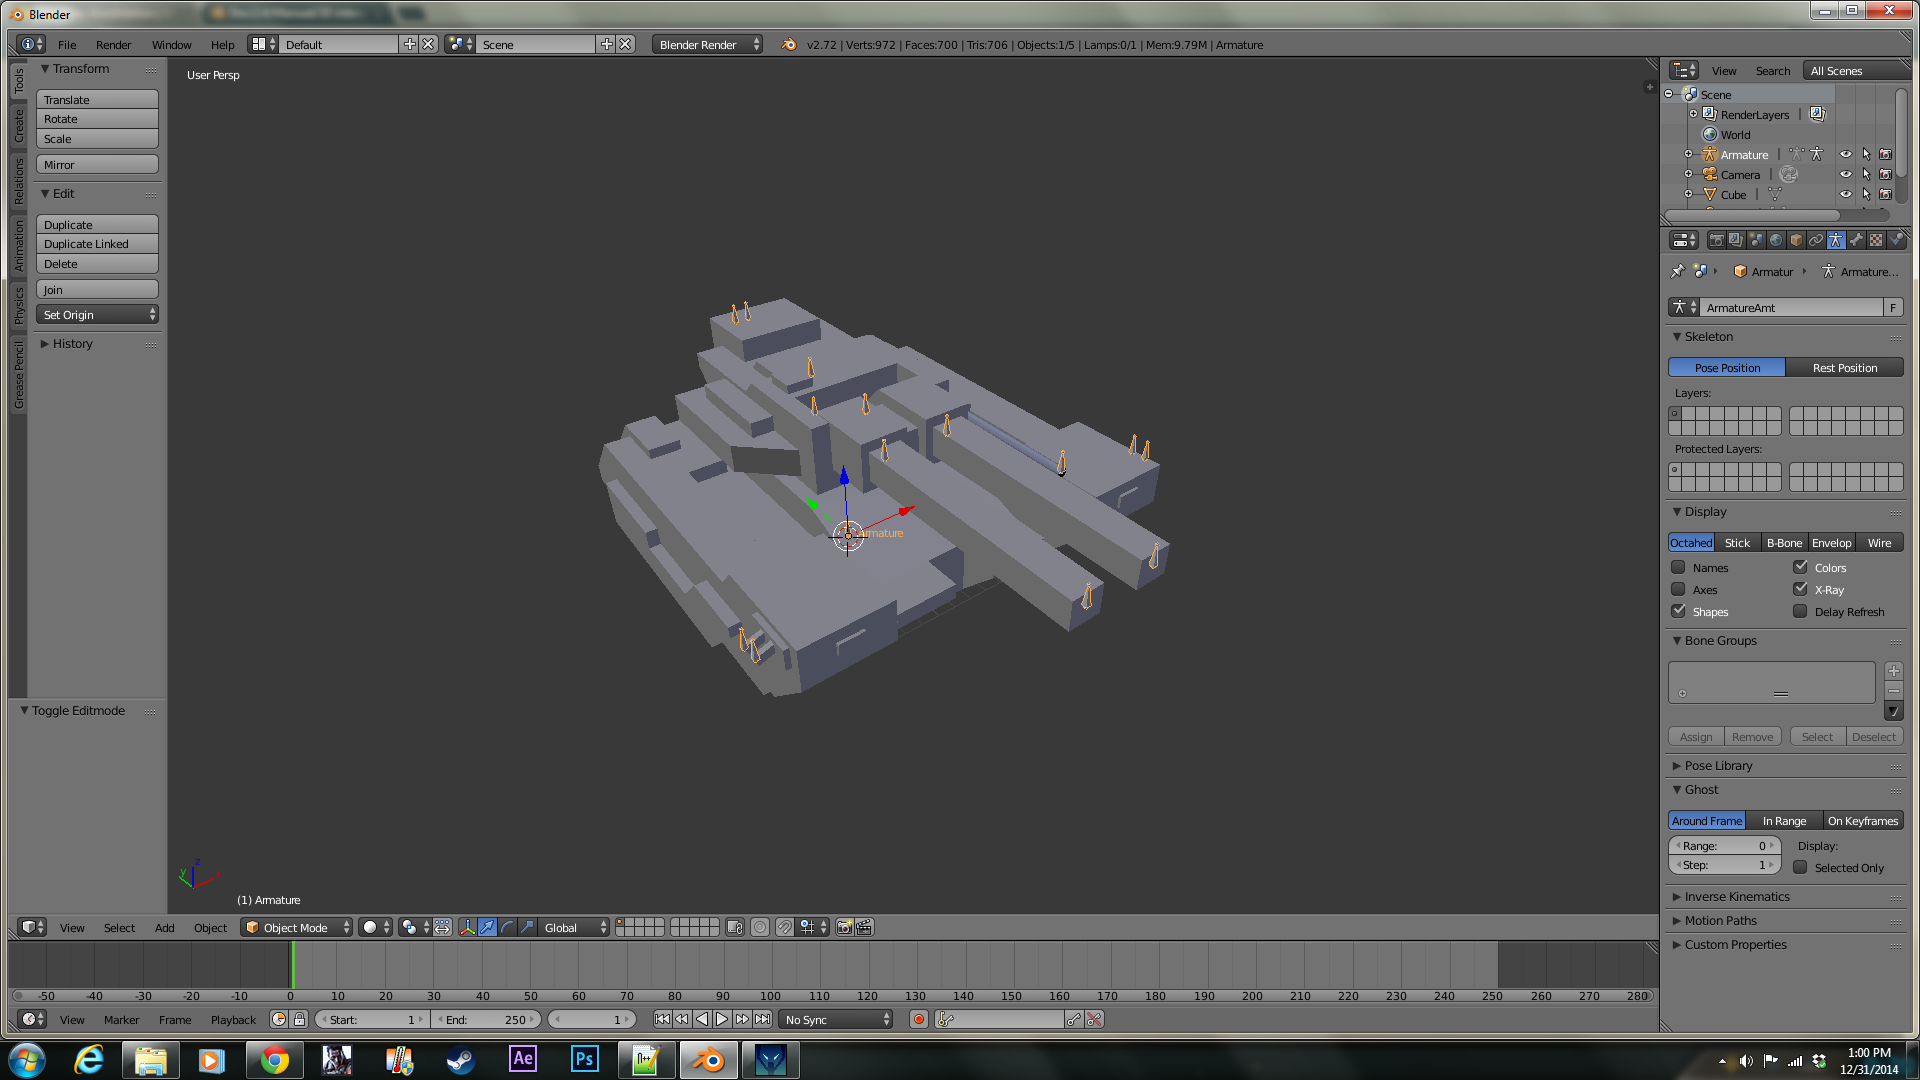Expand the Armature tree node in outliner

pos(1688,154)
